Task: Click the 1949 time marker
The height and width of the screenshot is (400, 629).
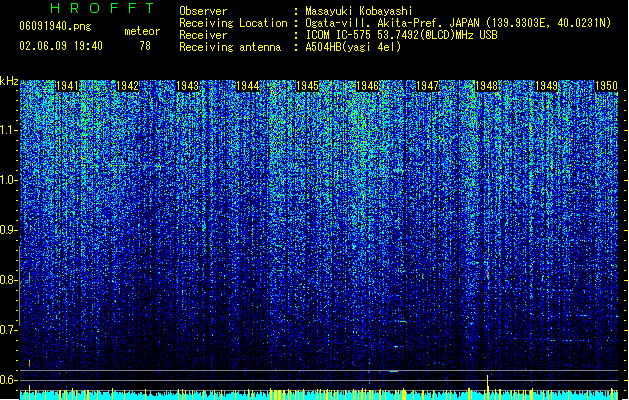Action: click(546, 86)
